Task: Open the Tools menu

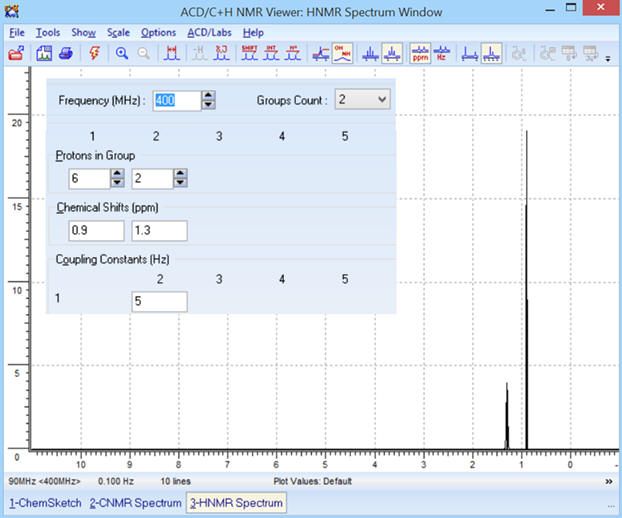Action: click(x=48, y=33)
